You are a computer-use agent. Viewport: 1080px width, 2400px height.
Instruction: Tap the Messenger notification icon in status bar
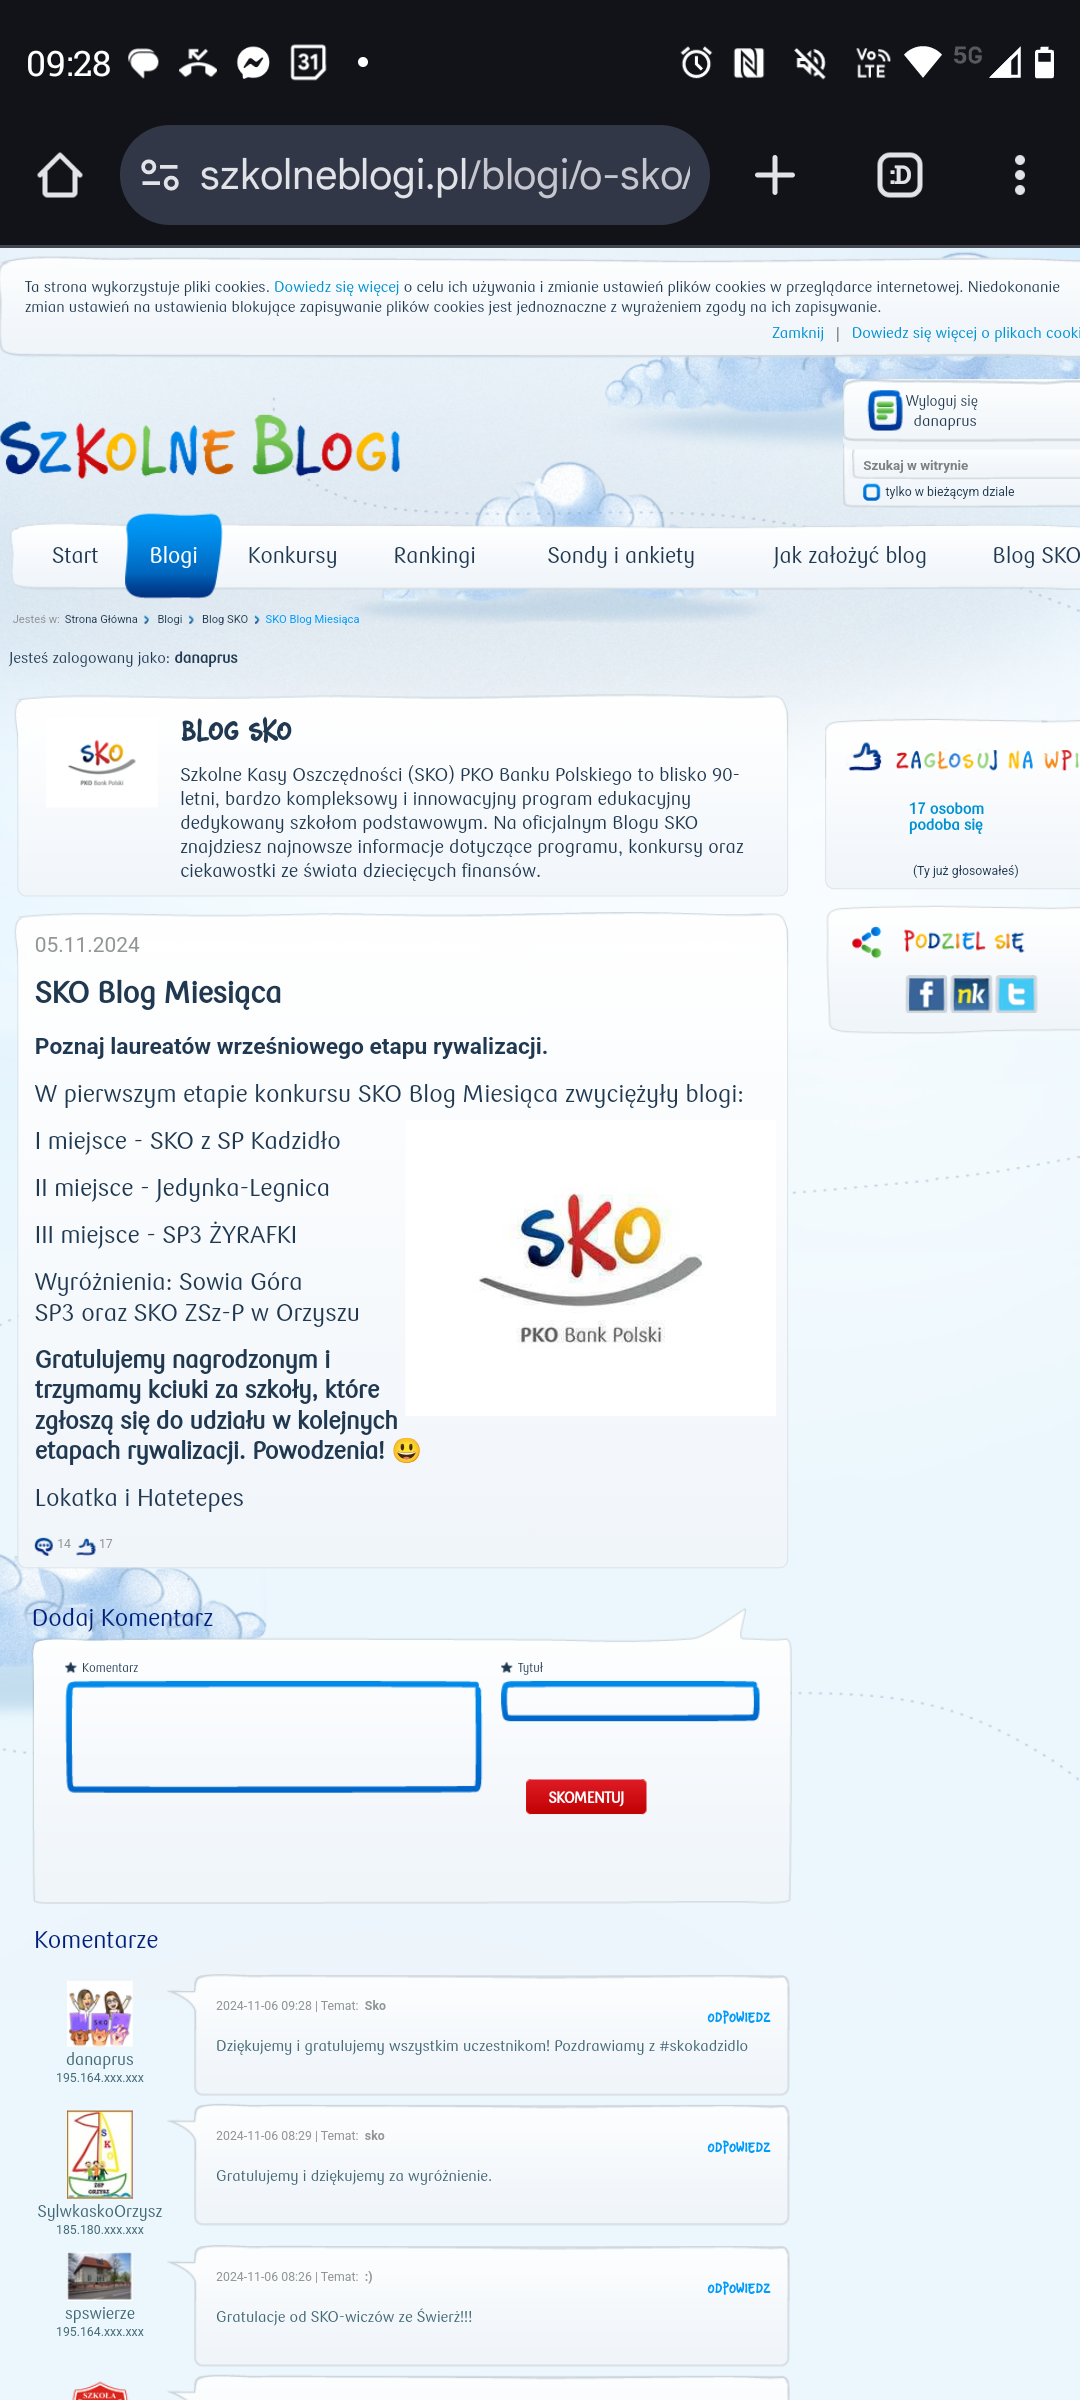click(253, 63)
